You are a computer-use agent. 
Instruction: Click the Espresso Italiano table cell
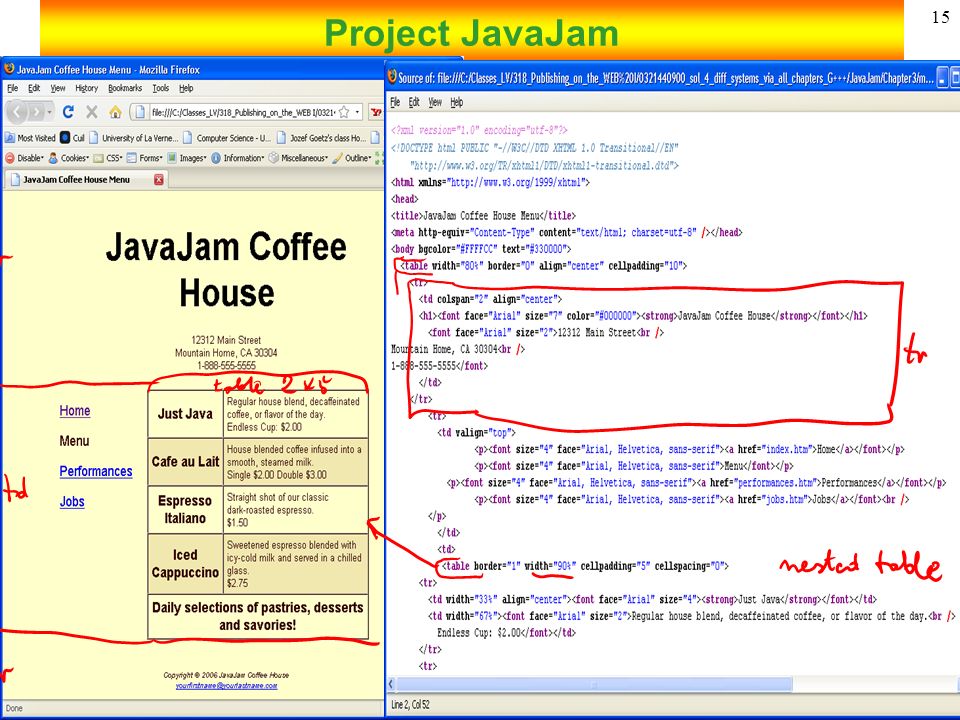point(186,509)
